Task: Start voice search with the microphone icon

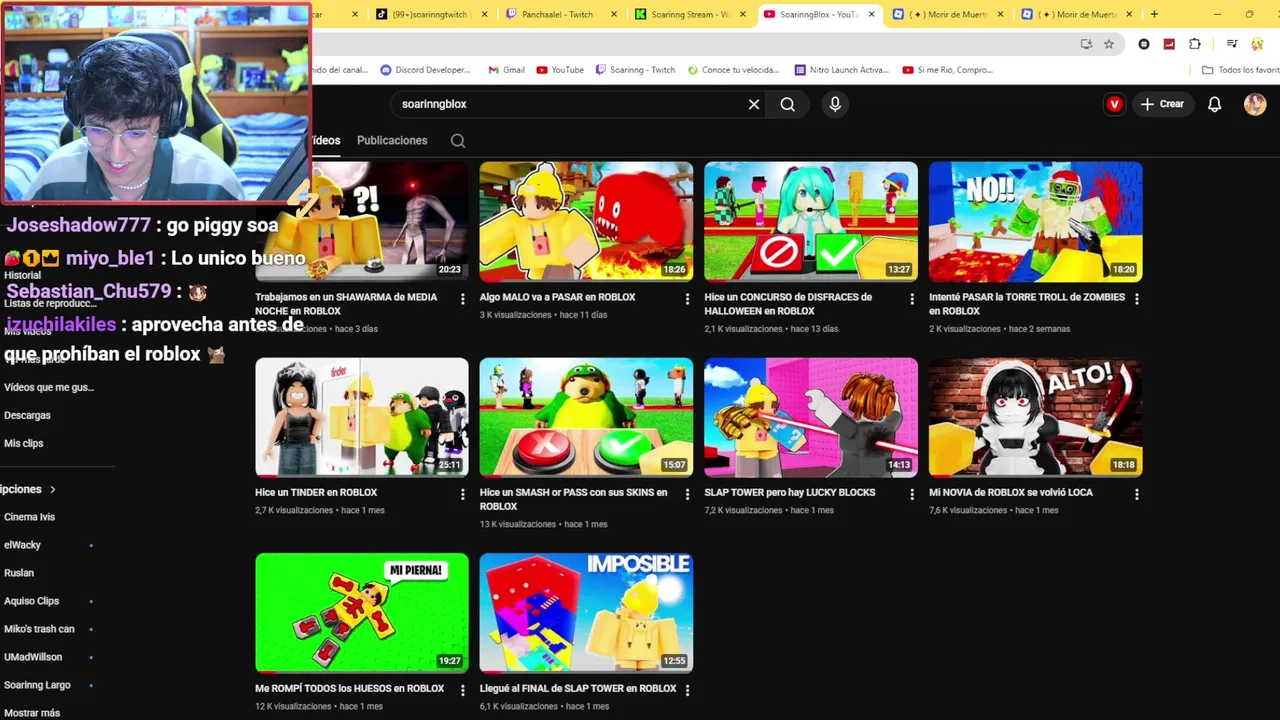Action: [835, 104]
